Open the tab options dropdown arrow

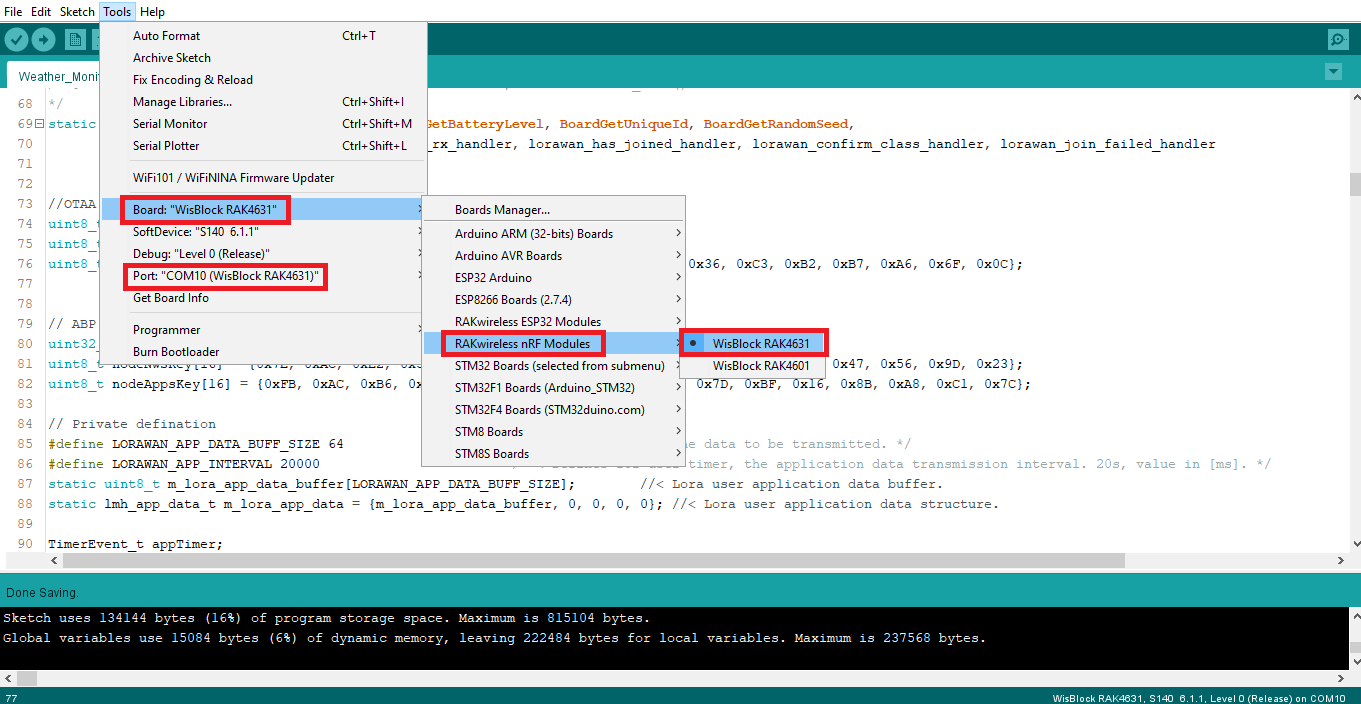[x=1332, y=72]
